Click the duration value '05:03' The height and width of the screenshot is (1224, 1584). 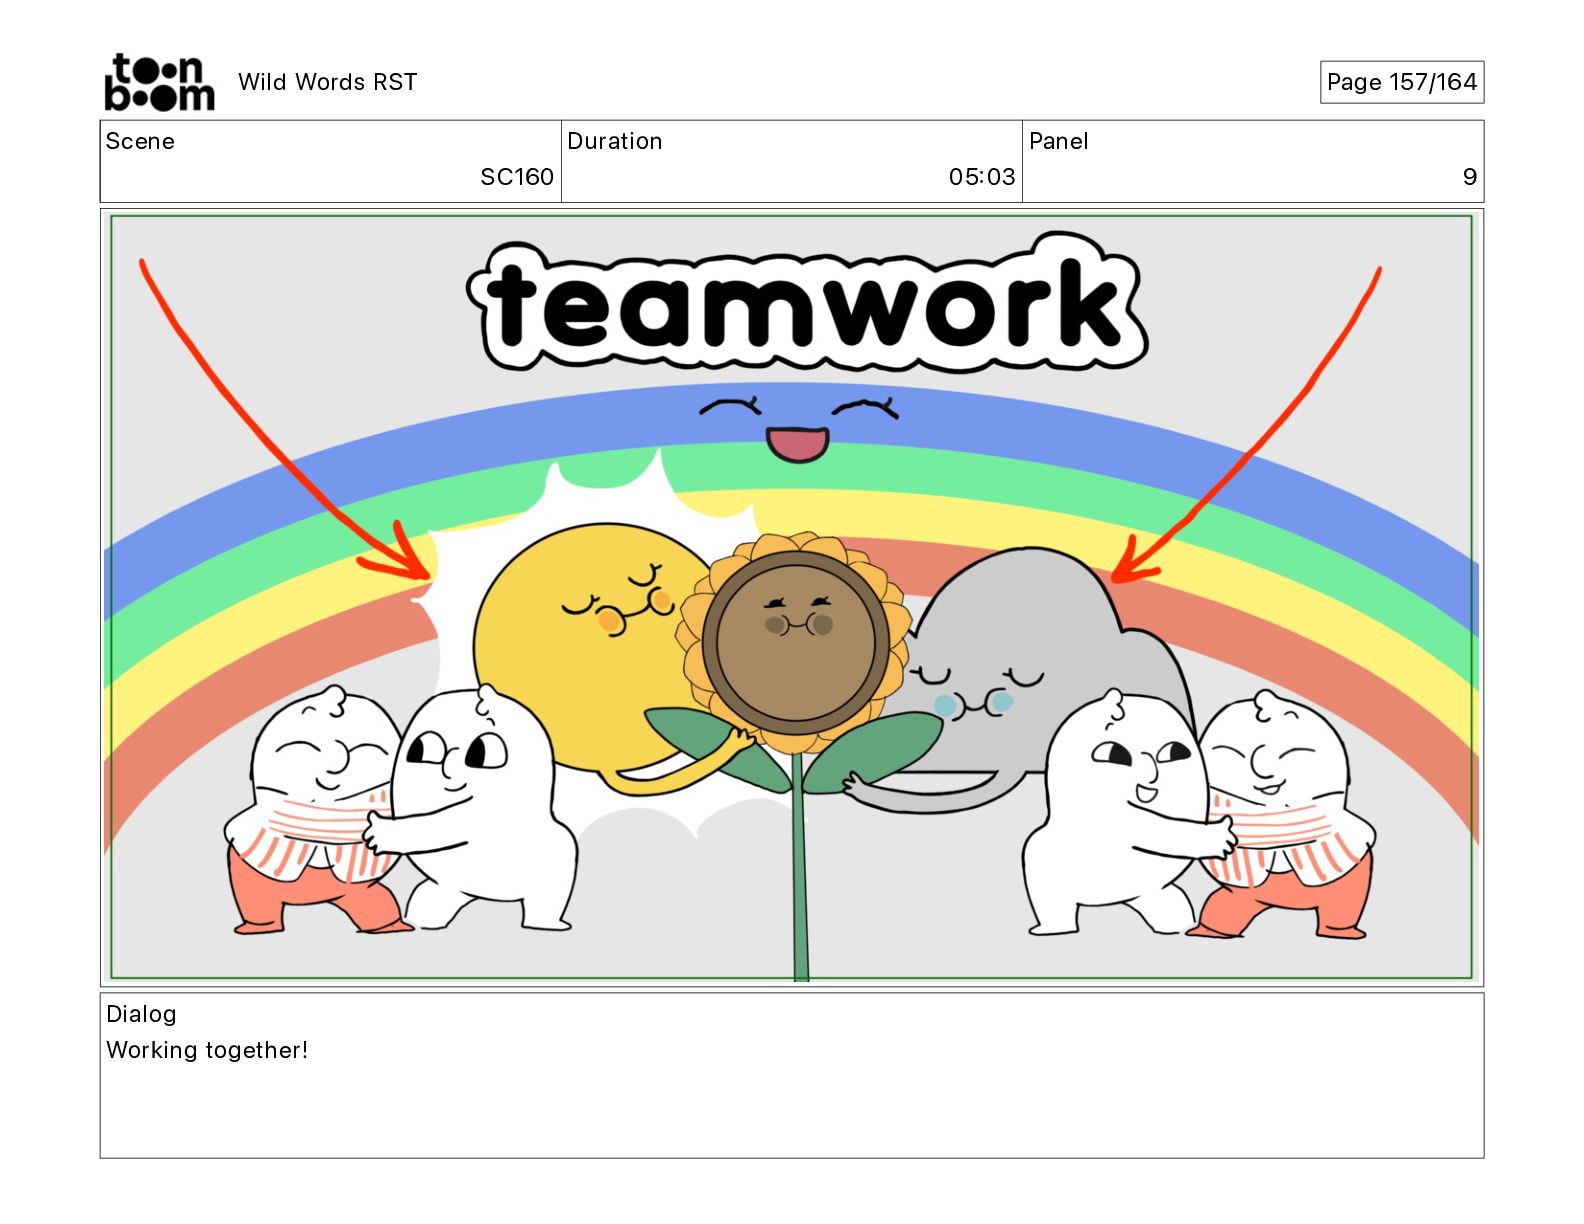(x=981, y=177)
